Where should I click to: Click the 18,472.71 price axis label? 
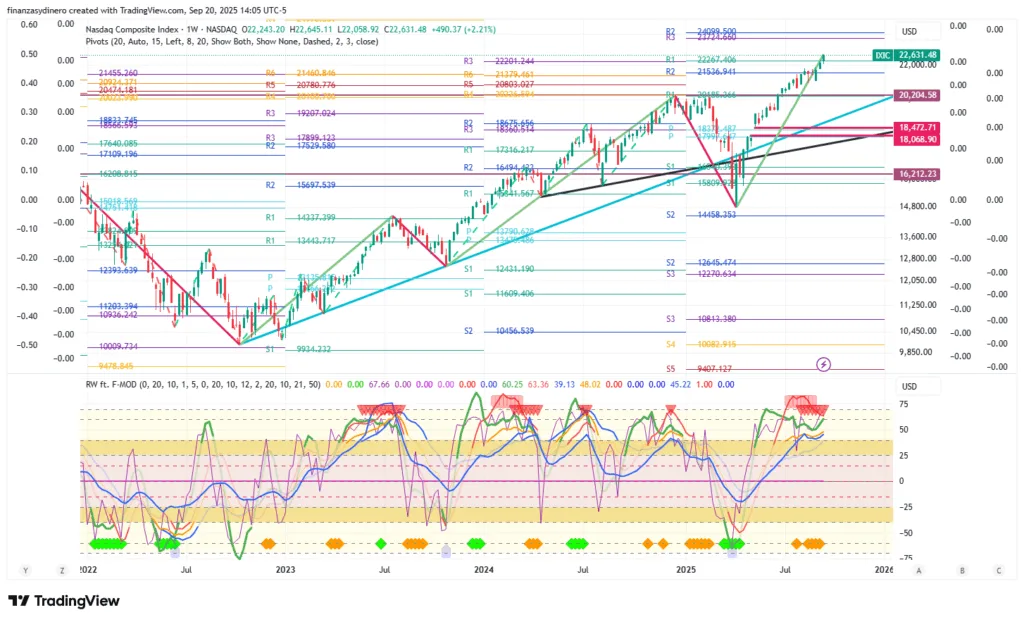click(918, 127)
